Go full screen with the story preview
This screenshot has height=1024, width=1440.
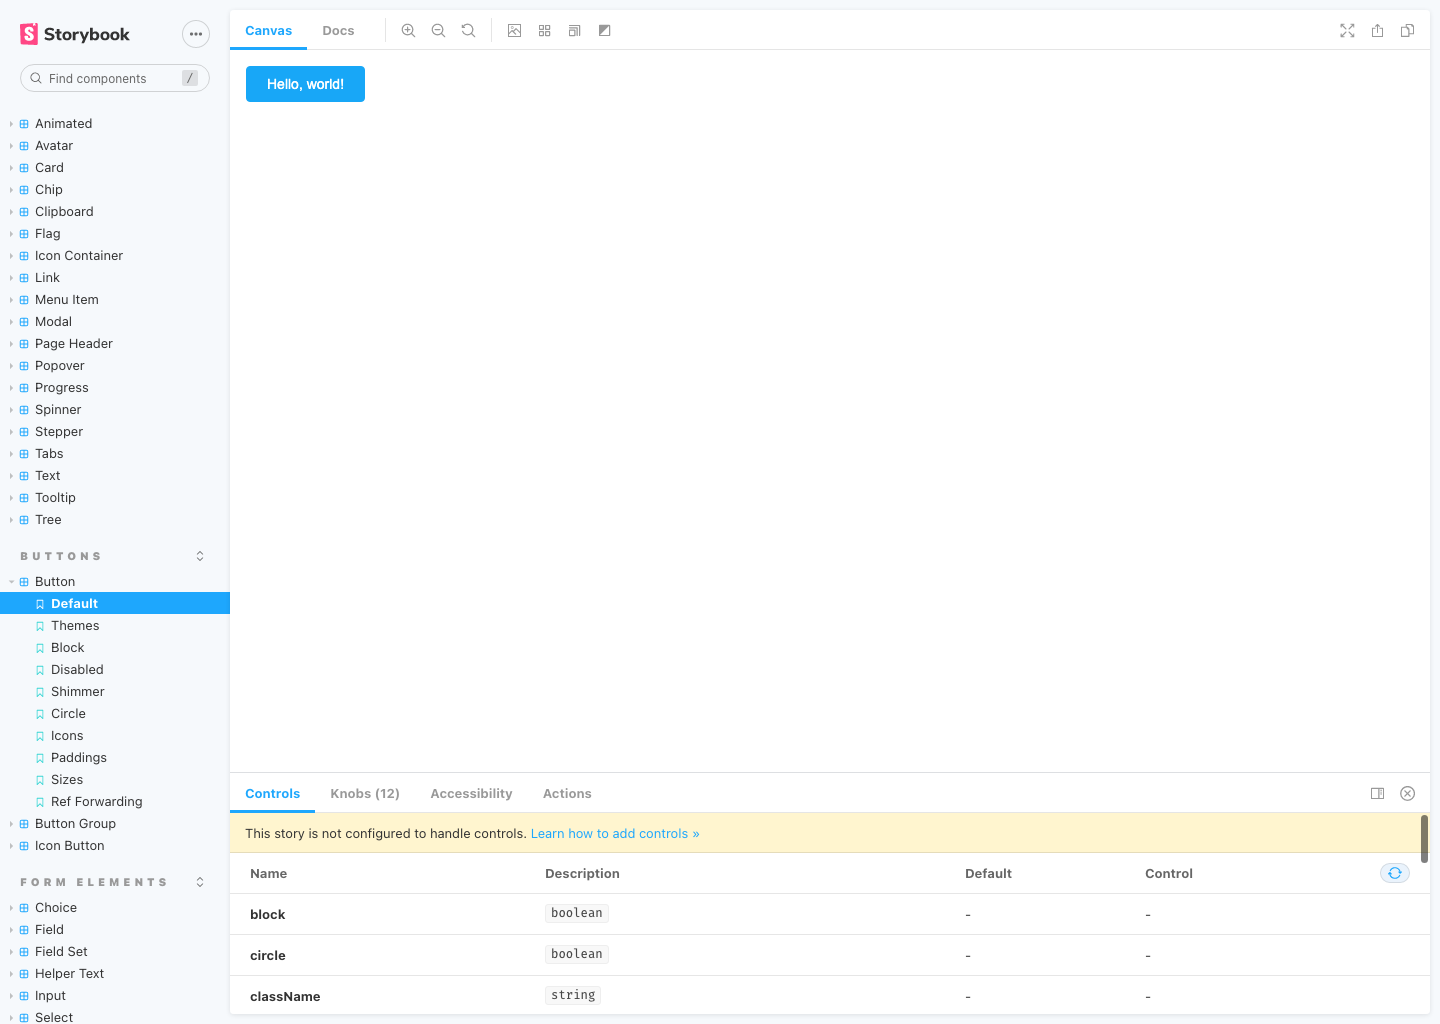coord(1347,30)
